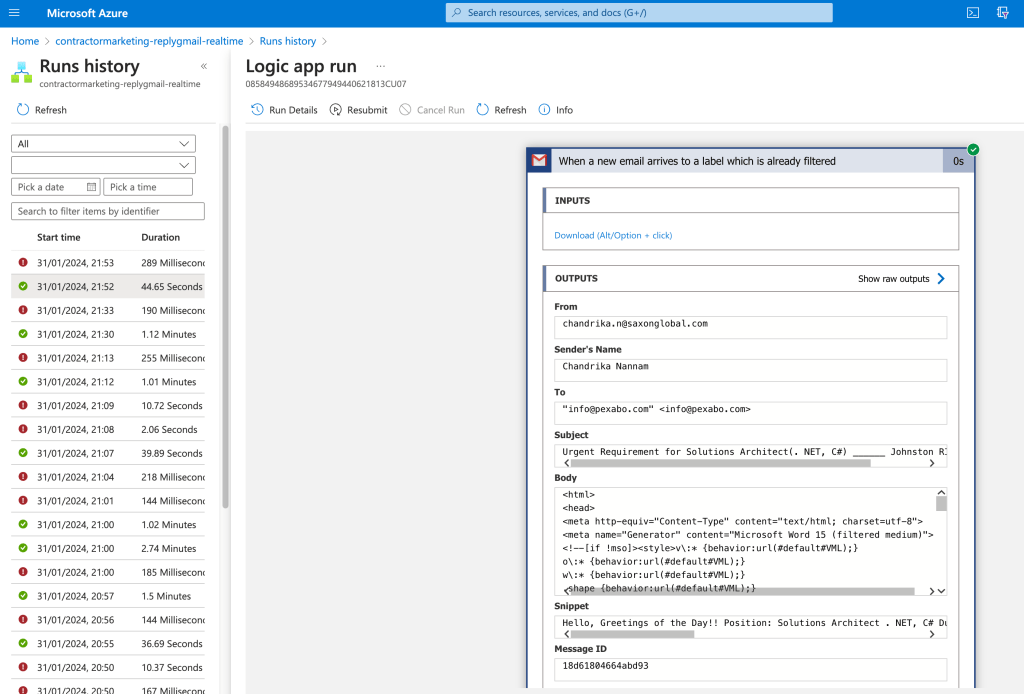Click succeeded status icon for 21:52 run
The width and height of the screenshot is (1024, 694).
tap(23, 286)
